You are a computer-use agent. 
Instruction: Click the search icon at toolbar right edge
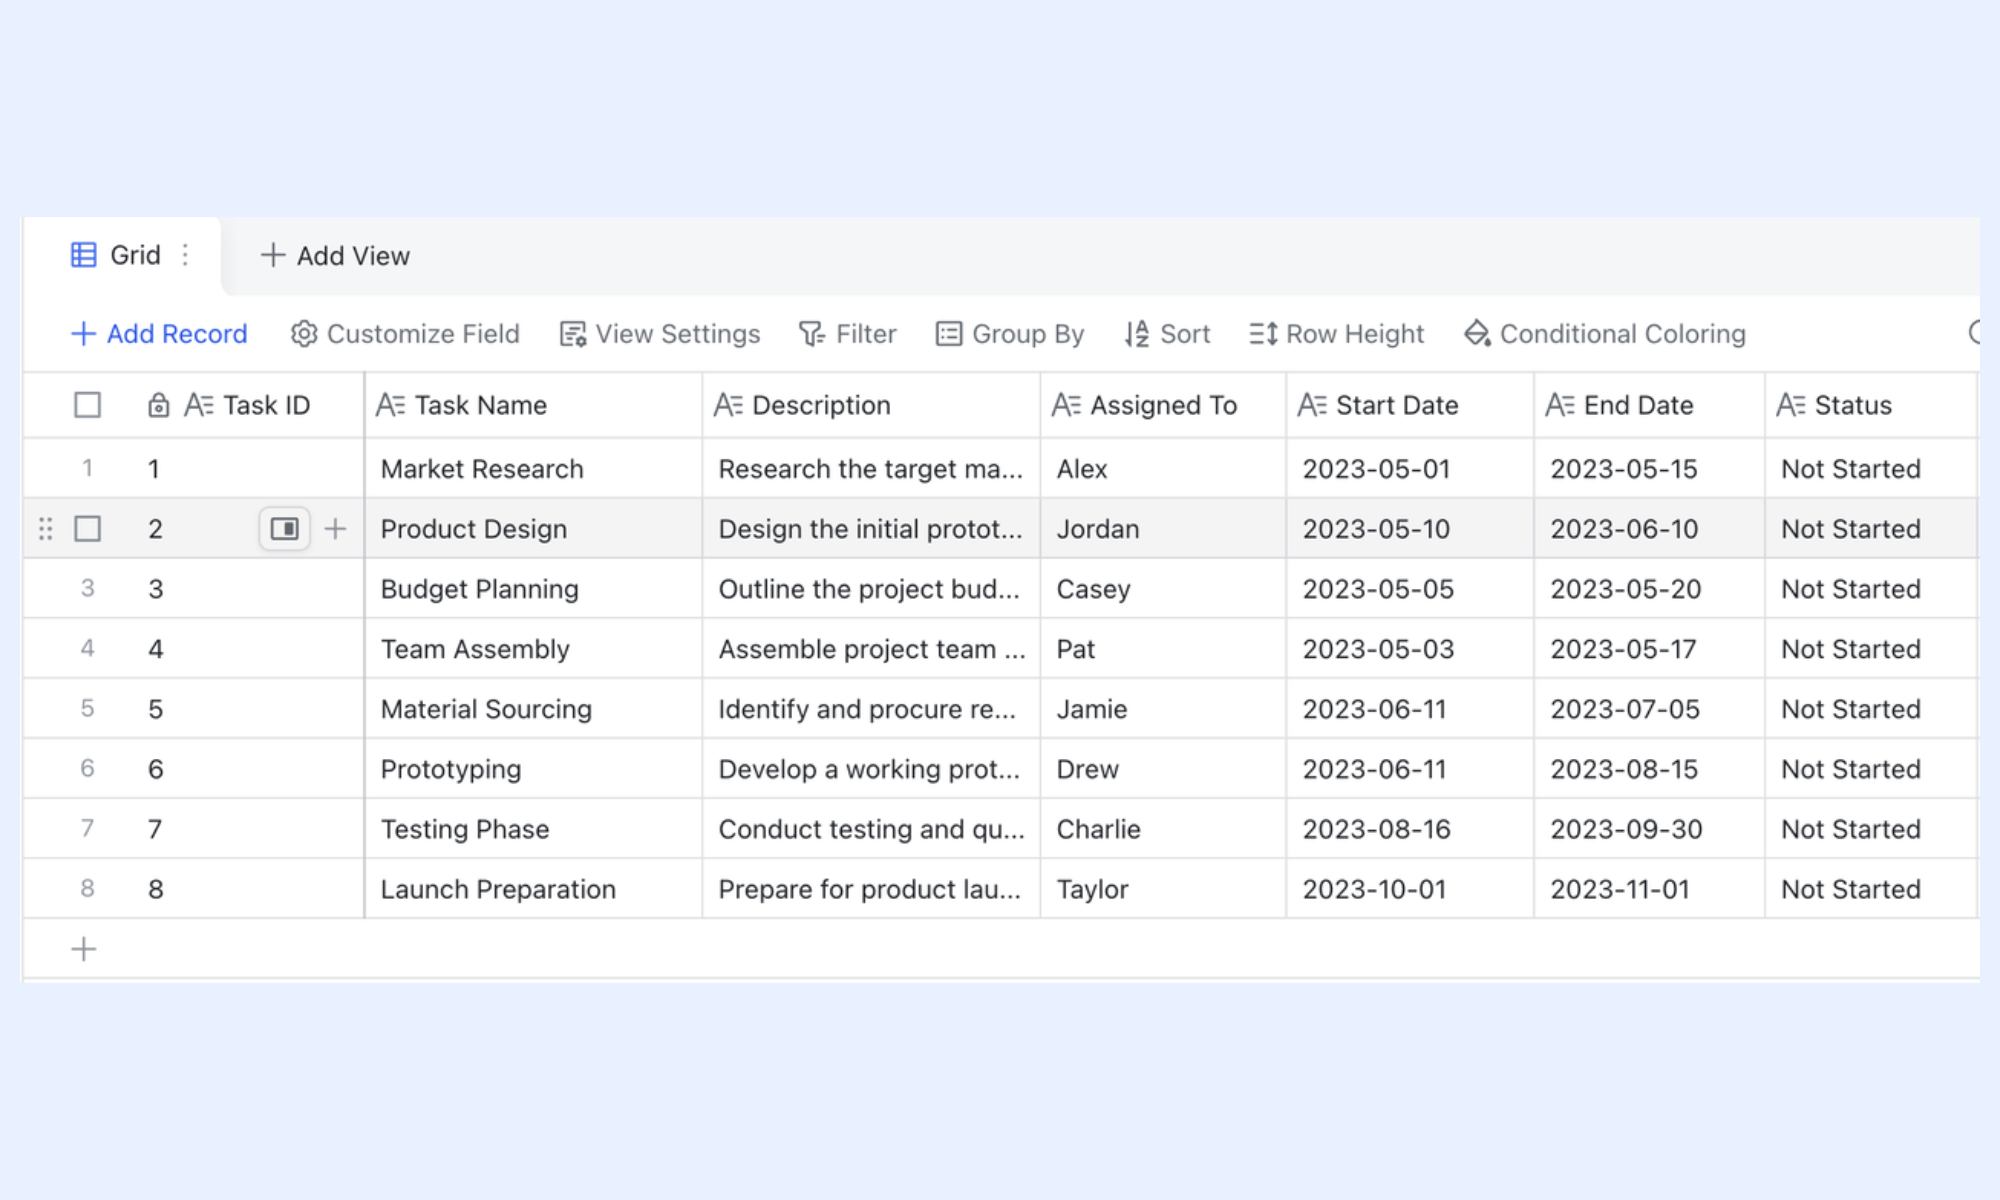click(x=1975, y=333)
